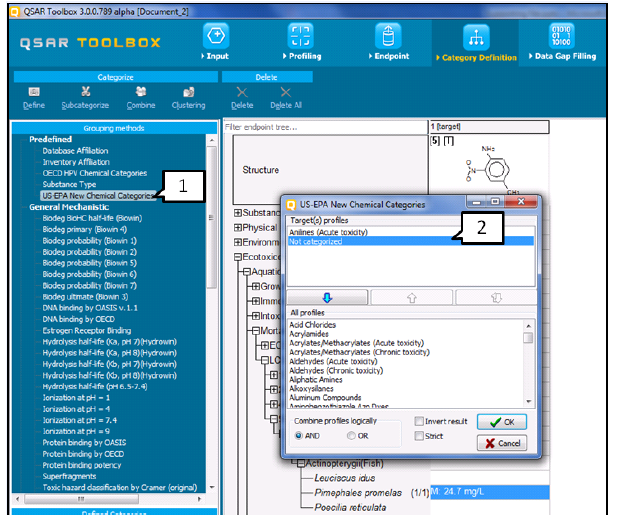Select Protein binding by OECD
Screen dimensions: 621x516
coord(83,454)
